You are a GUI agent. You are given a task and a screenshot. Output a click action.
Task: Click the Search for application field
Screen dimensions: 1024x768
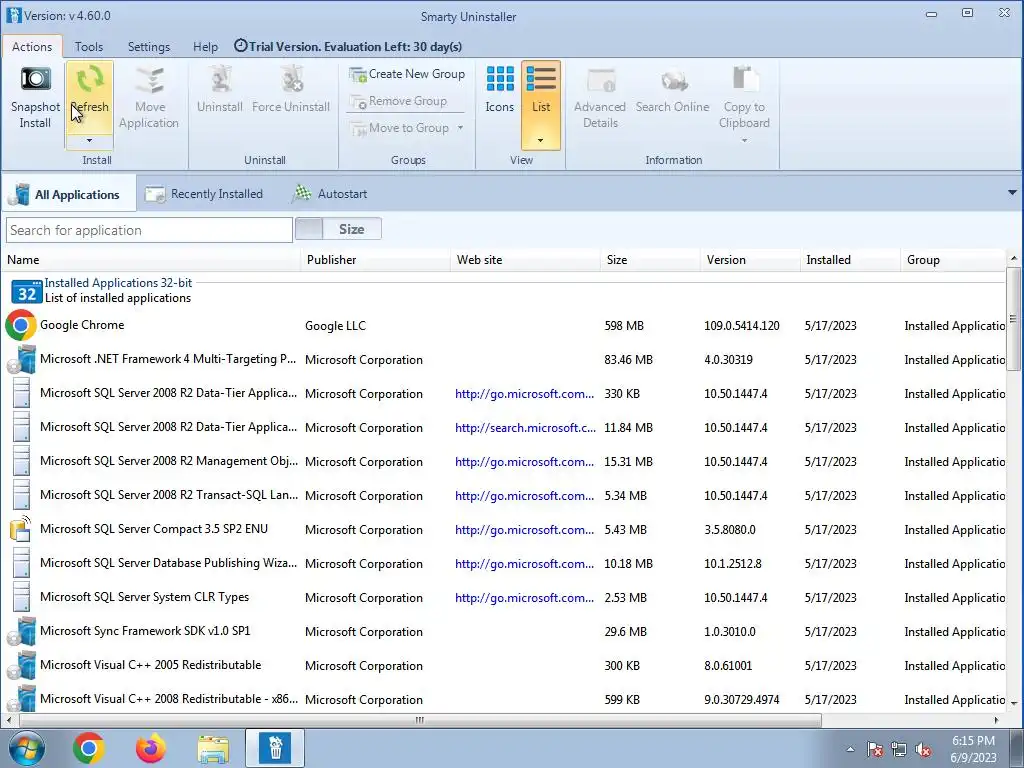tap(150, 230)
